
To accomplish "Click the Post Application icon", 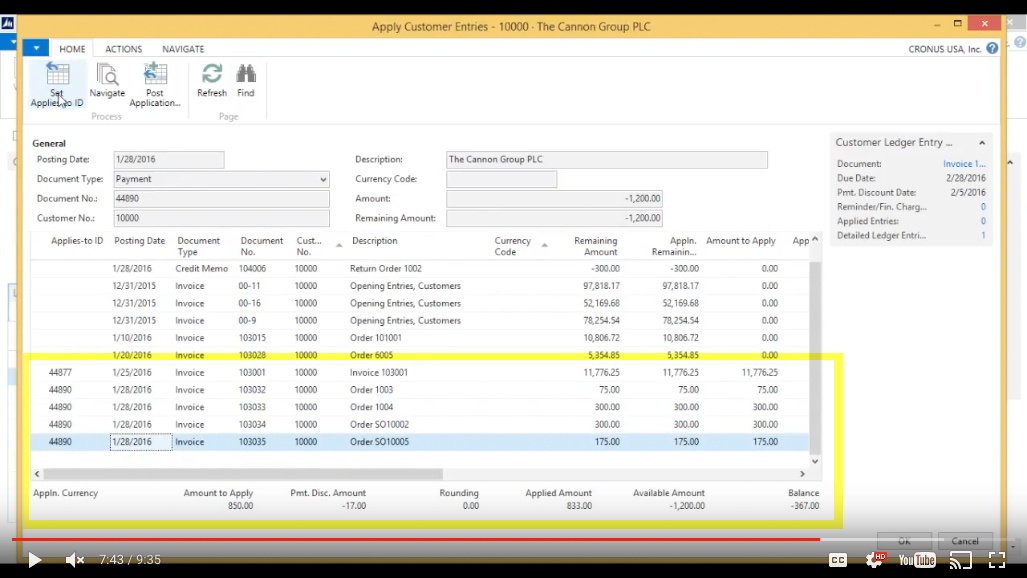I will (155, 74).
